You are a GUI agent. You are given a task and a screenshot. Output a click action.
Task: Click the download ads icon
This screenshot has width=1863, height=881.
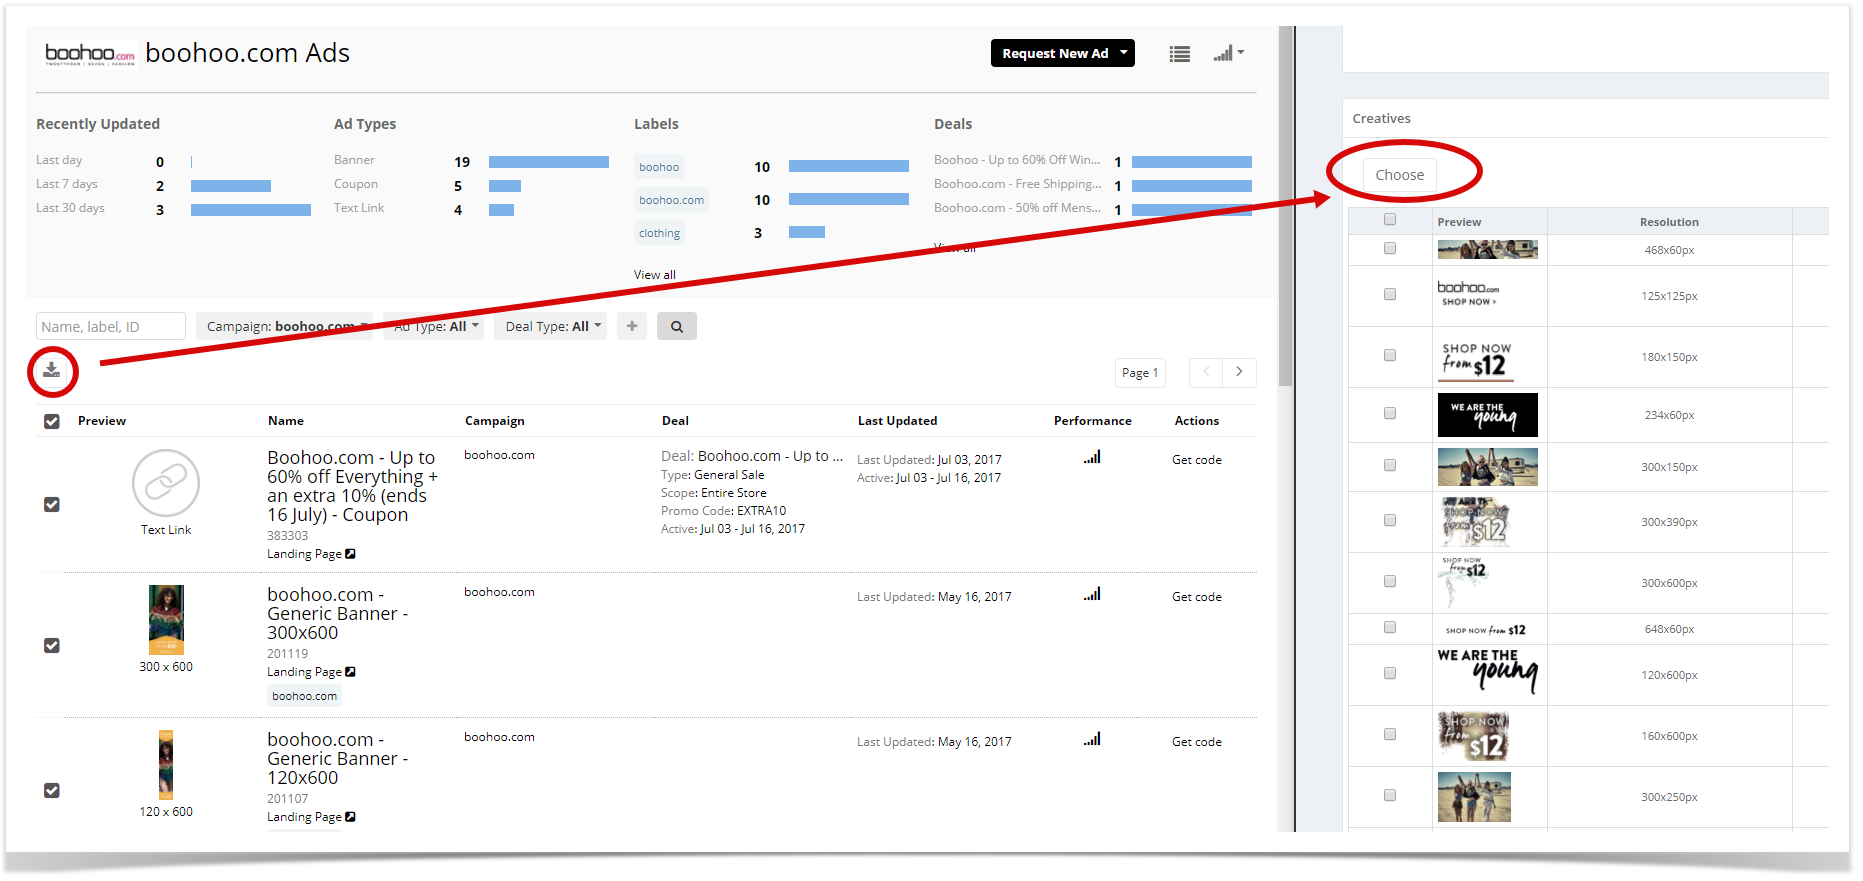(52, 371)
